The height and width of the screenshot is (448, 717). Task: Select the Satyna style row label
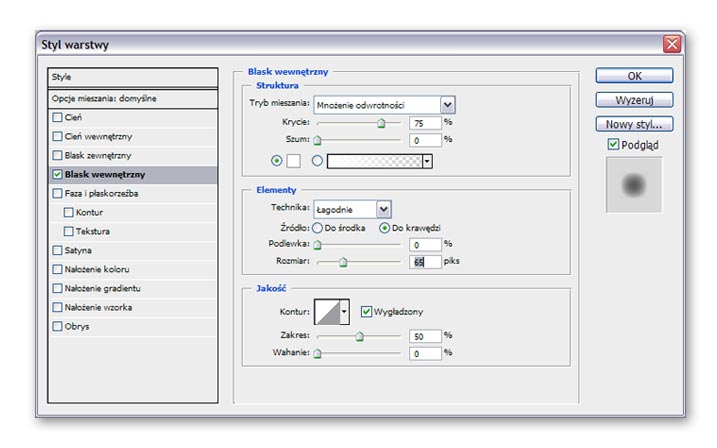tap(78, 251)
